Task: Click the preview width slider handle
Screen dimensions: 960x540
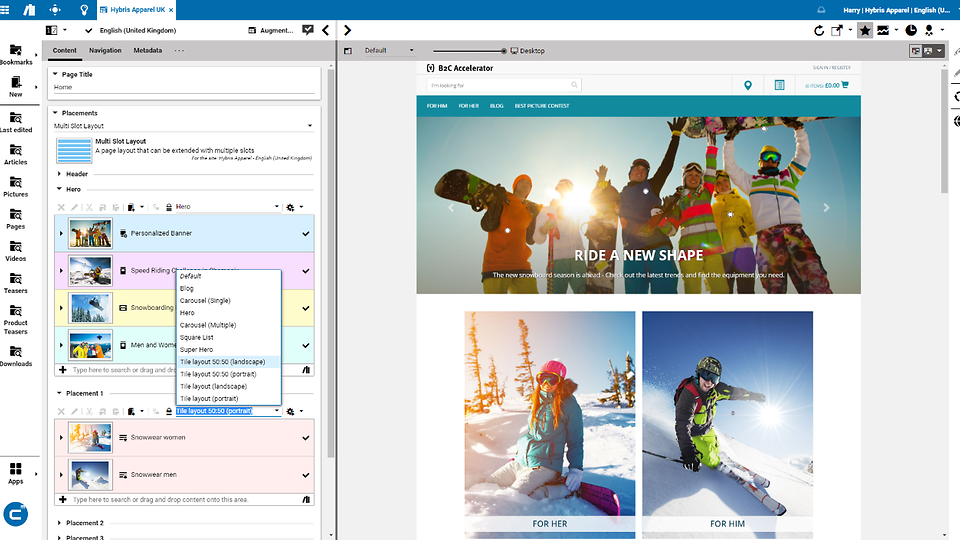Action: [x=504, y=51]
